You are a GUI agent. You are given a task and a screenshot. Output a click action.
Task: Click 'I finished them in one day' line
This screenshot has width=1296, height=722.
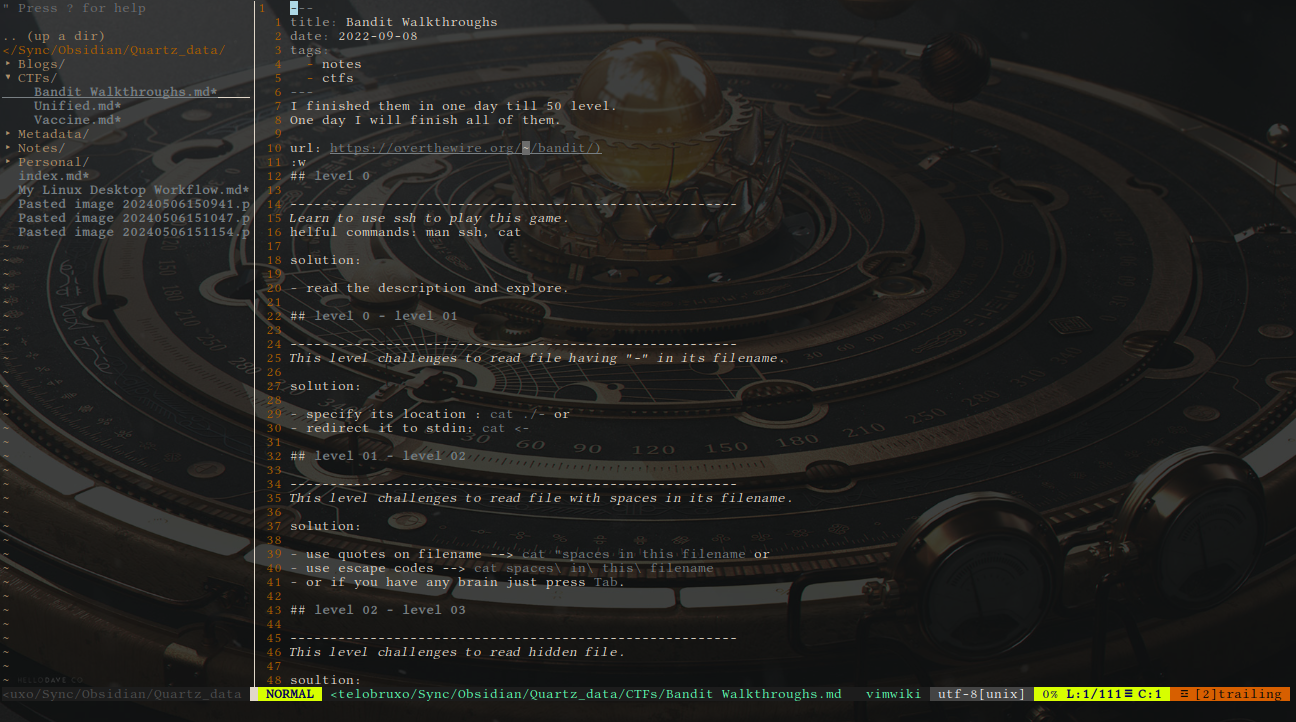(x=454, y=106)
